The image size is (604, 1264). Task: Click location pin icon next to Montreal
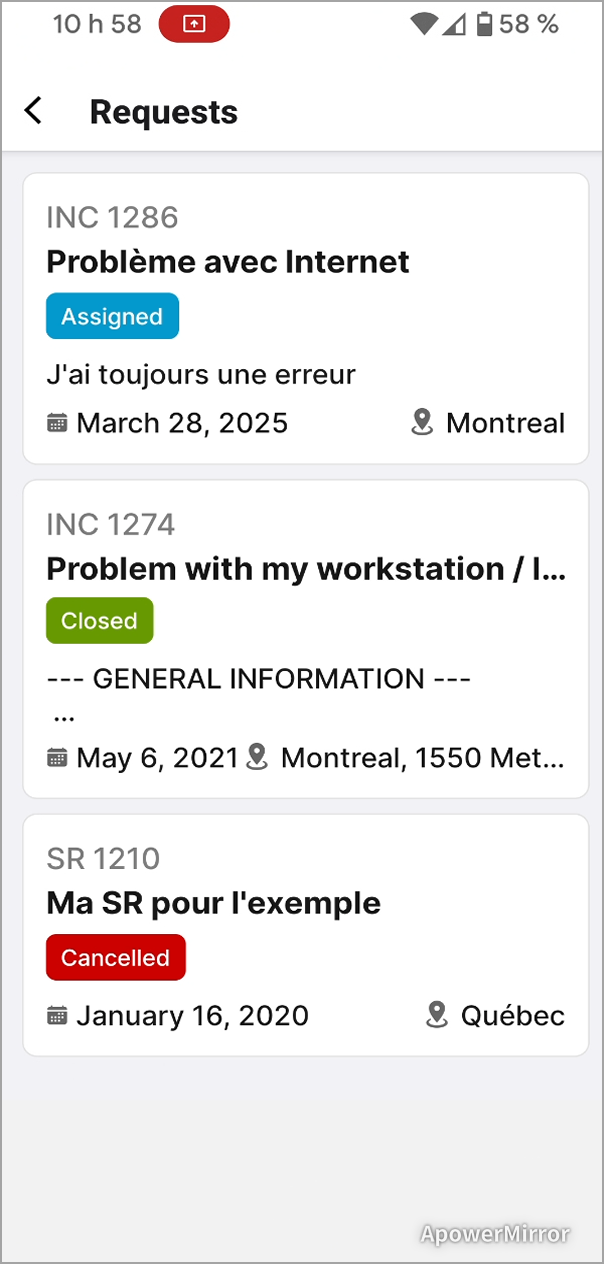(x=423, y=423)
